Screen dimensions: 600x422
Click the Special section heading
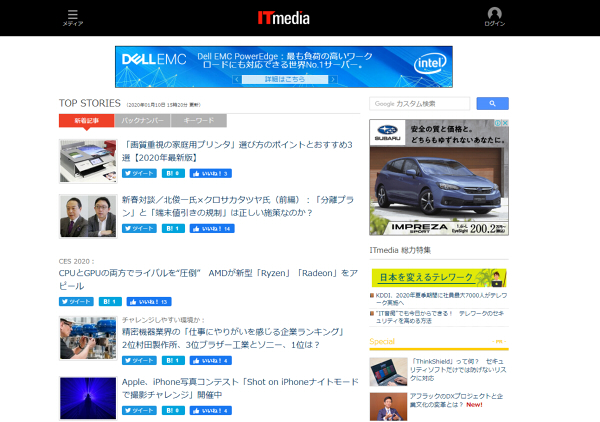(x=382, y=341)
